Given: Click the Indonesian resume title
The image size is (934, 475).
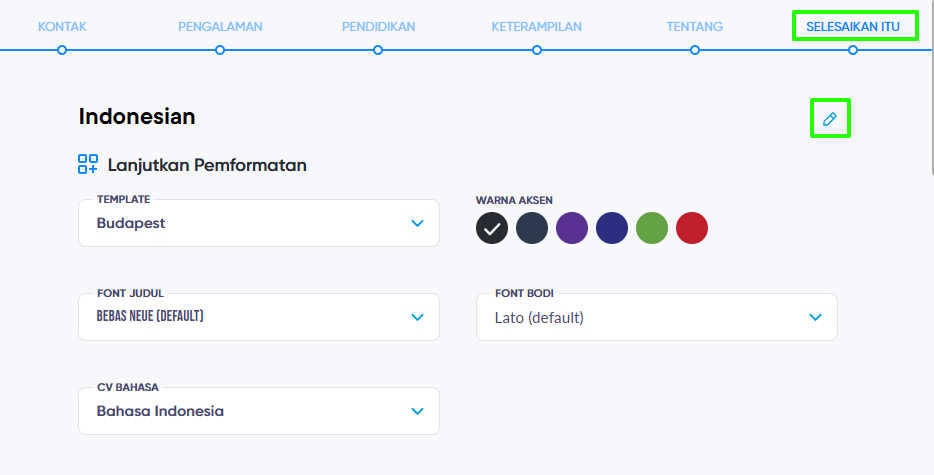Looking at the screenshot, I should 137,116.
